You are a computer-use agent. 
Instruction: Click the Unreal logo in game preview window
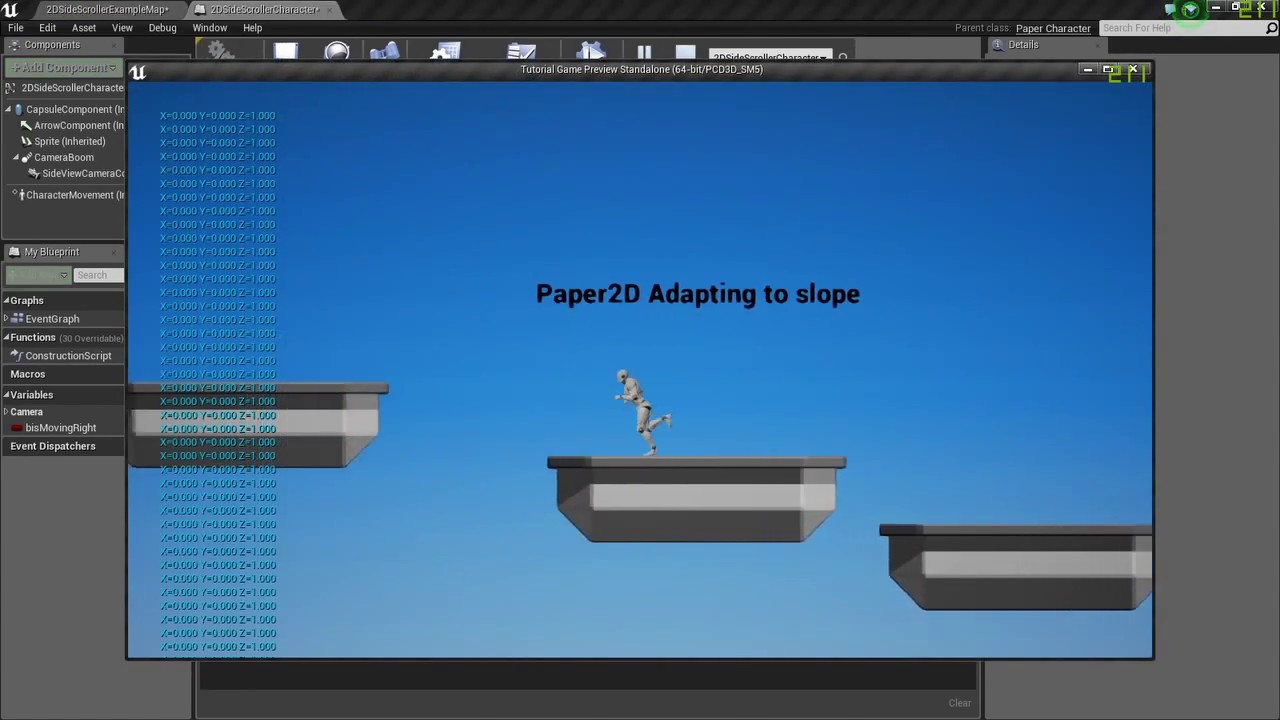coord(138,72)
